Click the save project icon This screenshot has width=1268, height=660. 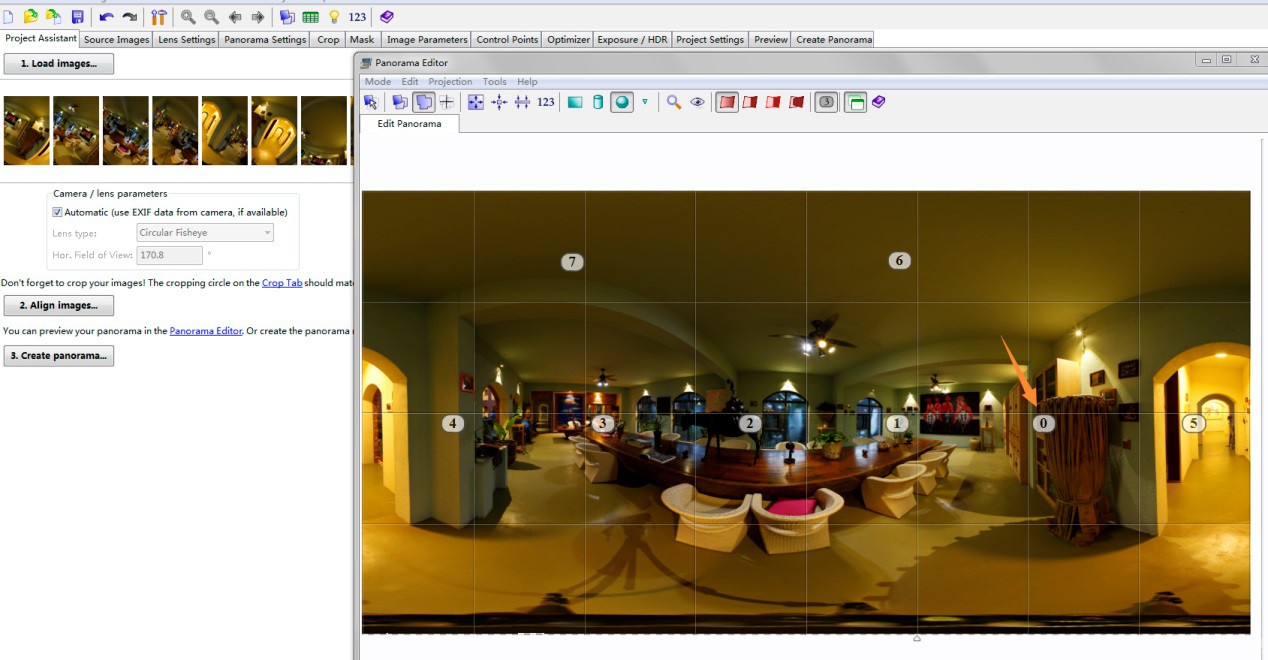77,17
